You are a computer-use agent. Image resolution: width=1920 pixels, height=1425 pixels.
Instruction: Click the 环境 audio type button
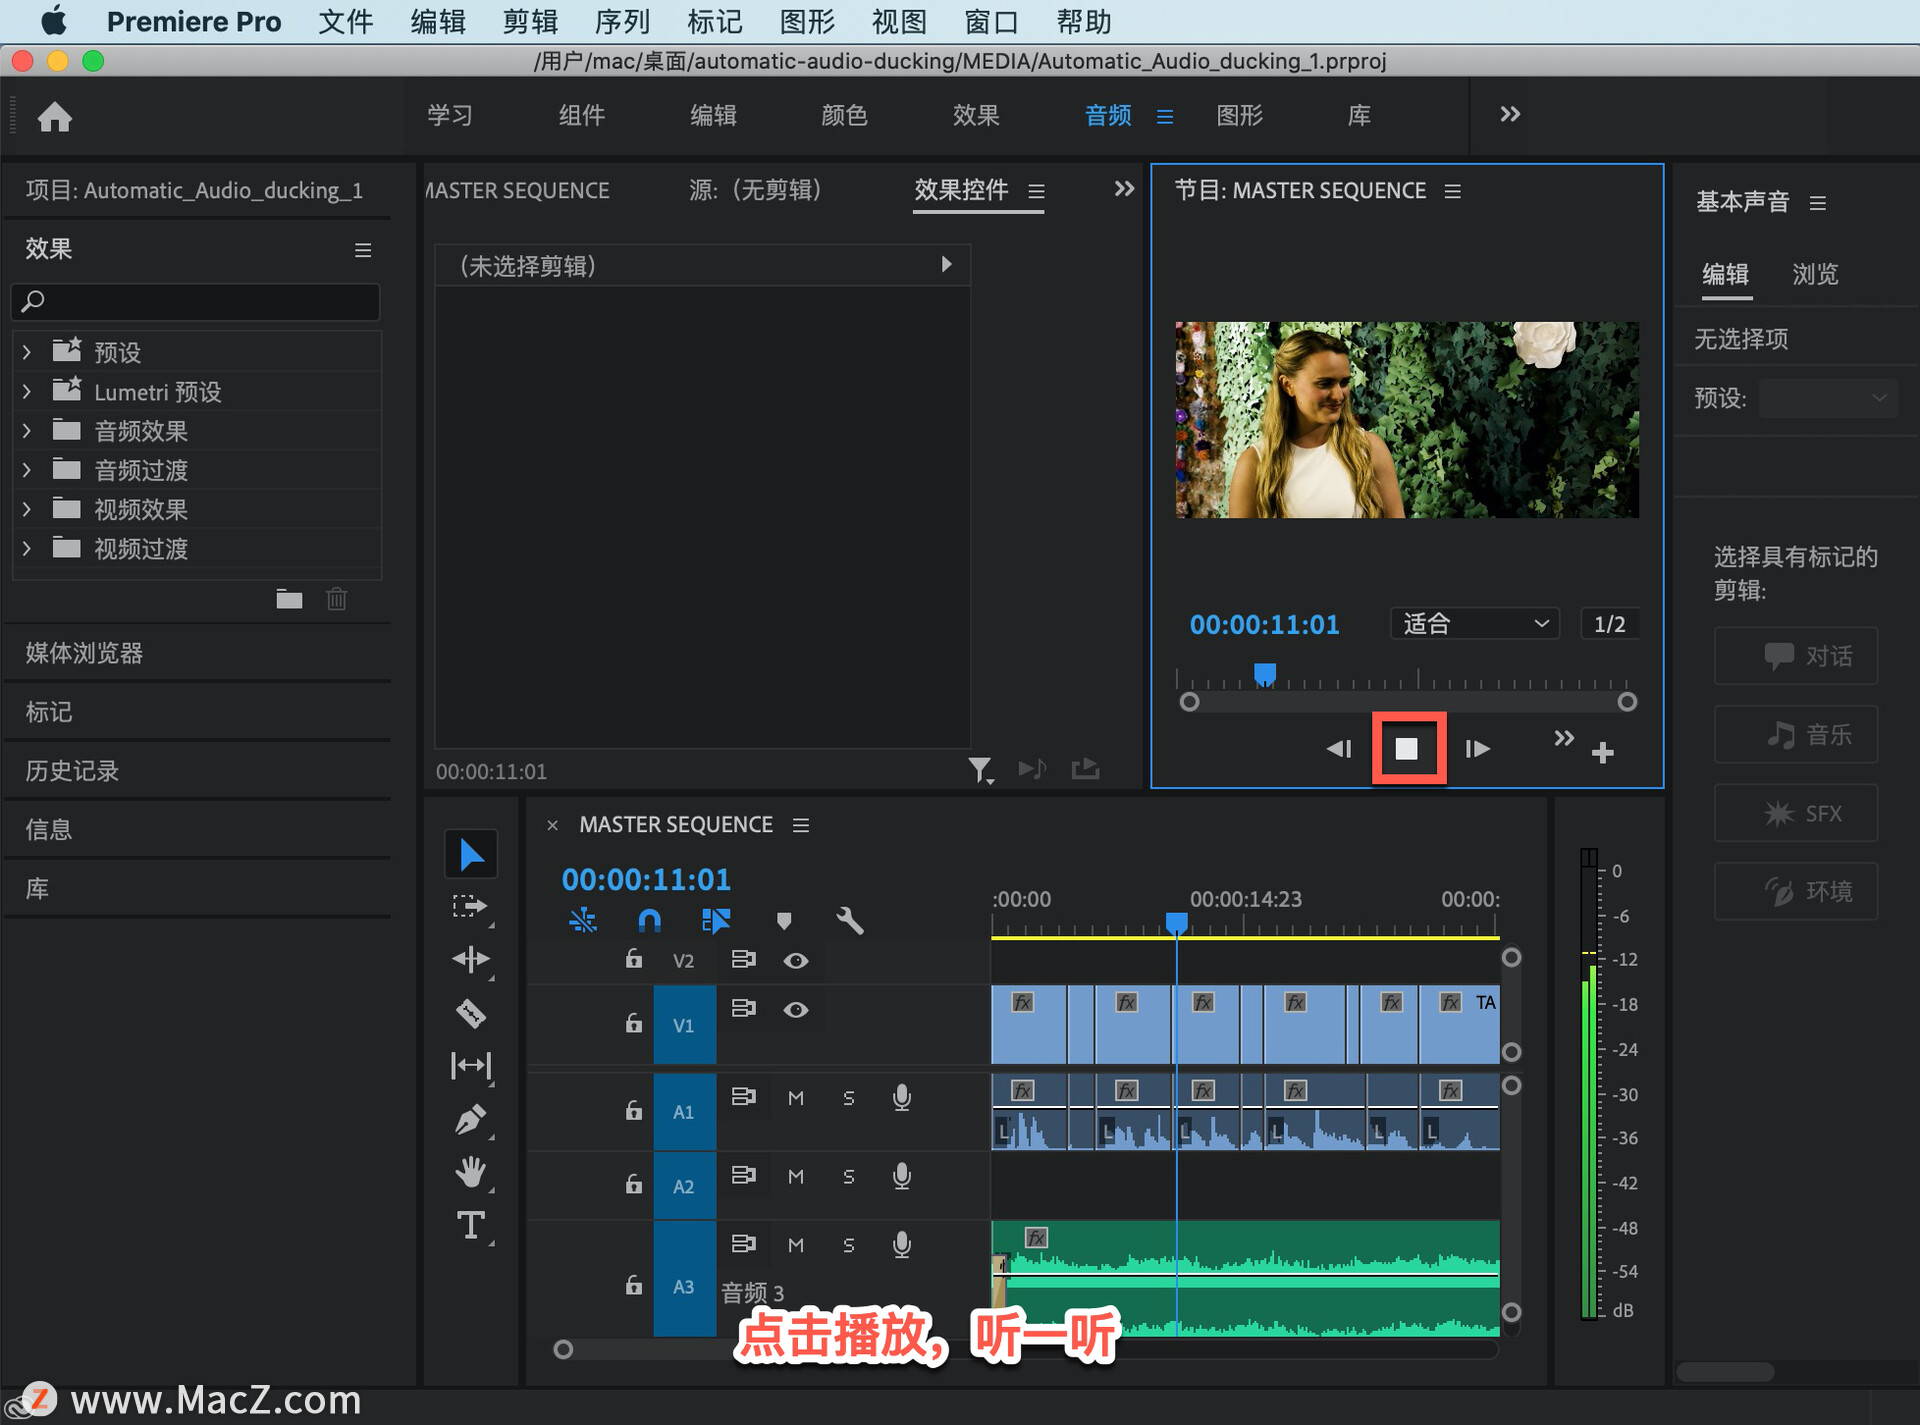(x=1796, y=891)
